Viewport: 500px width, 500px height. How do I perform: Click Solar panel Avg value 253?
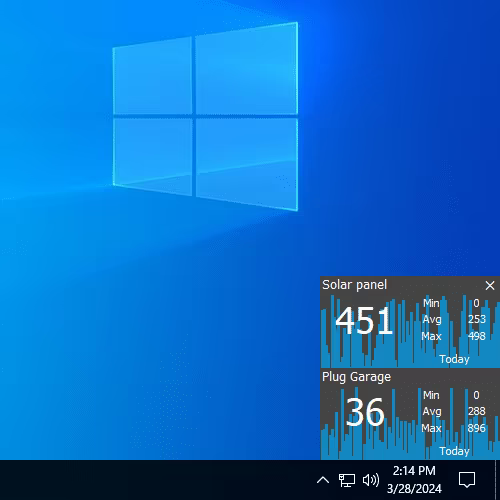pos(477,319)
